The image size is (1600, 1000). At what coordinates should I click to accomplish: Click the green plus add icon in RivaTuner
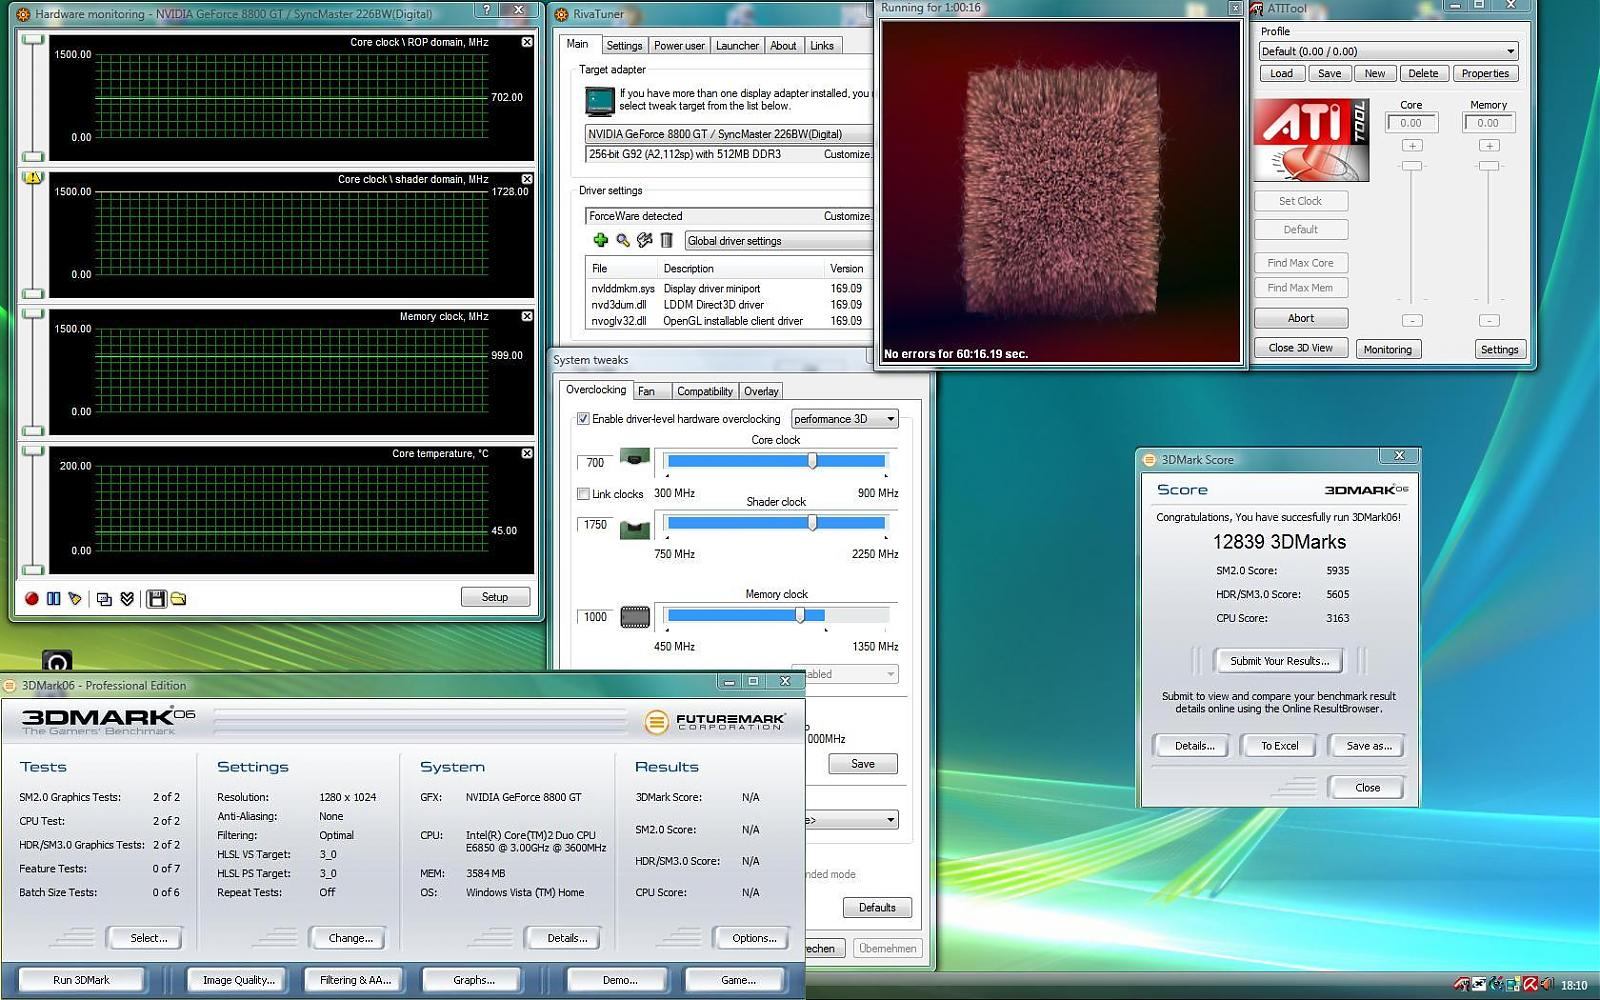(x=600, y=240)
